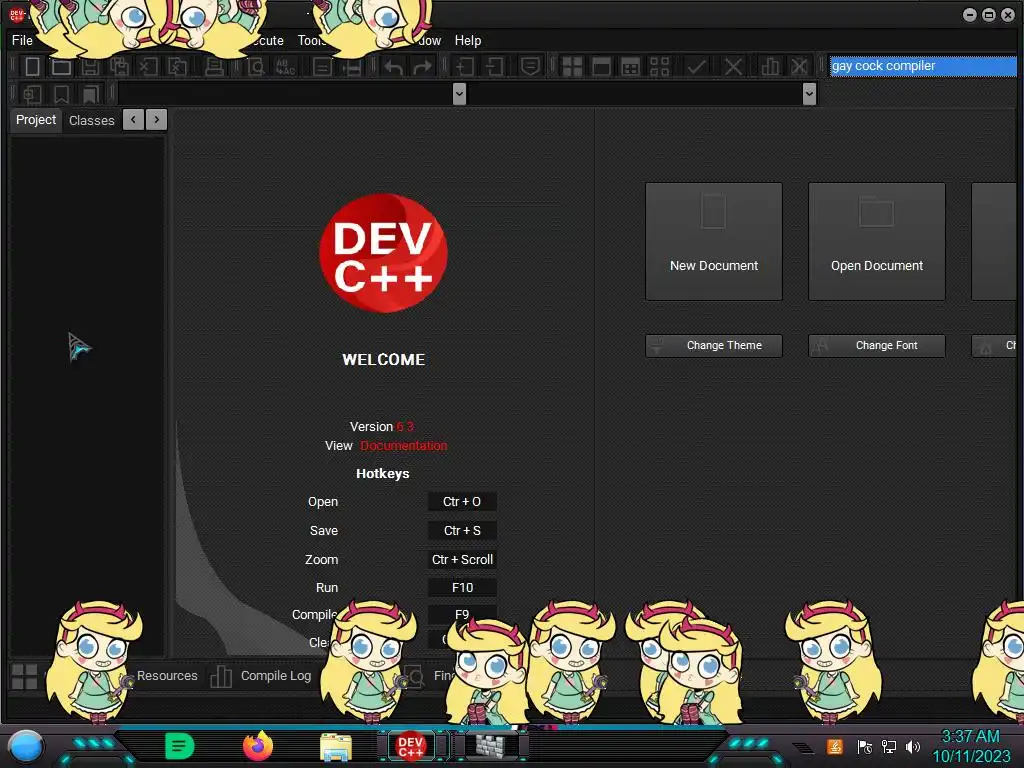Open the File menu
The image size is (1024, 768).
click(22, 40)
